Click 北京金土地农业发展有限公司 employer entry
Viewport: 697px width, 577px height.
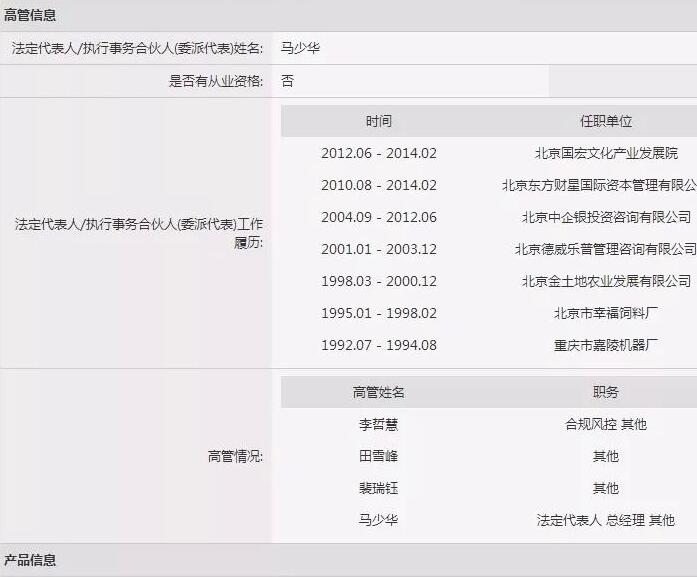tap(606, 281)
